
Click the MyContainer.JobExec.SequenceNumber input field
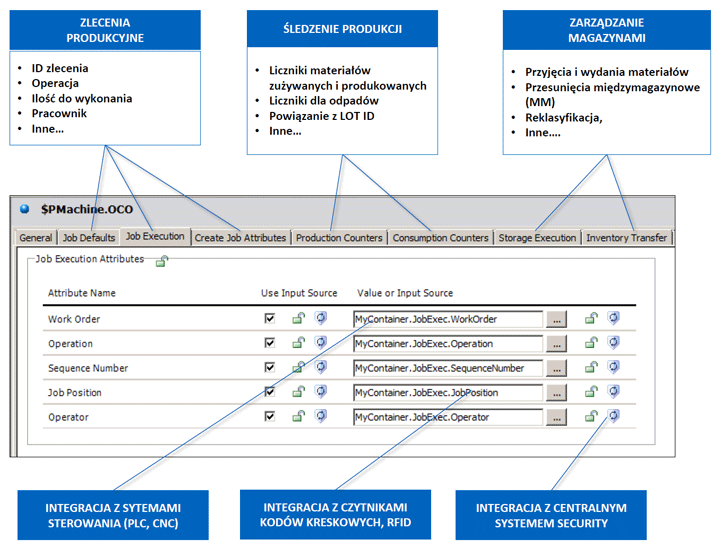pos(447,368)
